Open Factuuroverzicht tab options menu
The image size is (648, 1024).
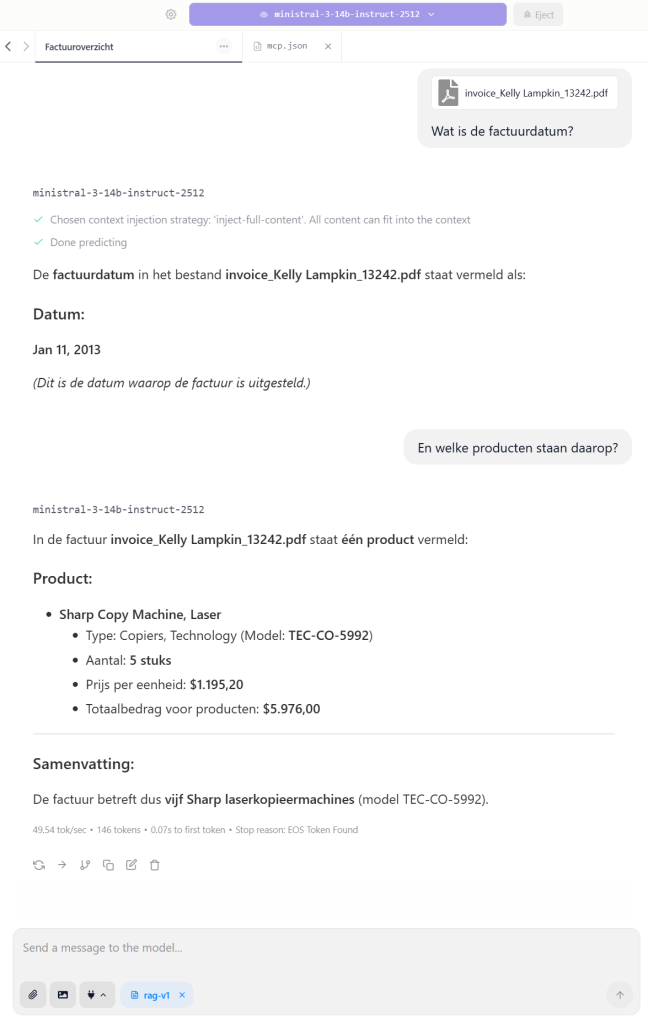[x=224, y=47]
